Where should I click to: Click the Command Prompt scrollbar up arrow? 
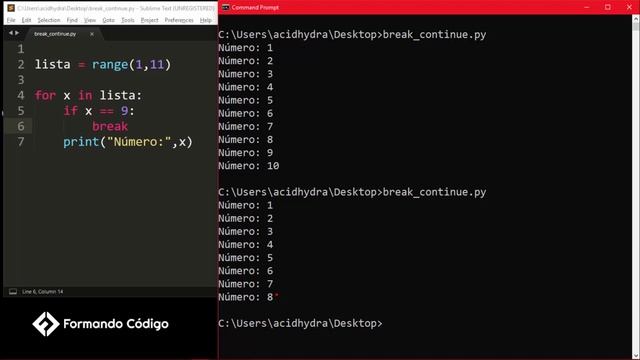point(636,18)
